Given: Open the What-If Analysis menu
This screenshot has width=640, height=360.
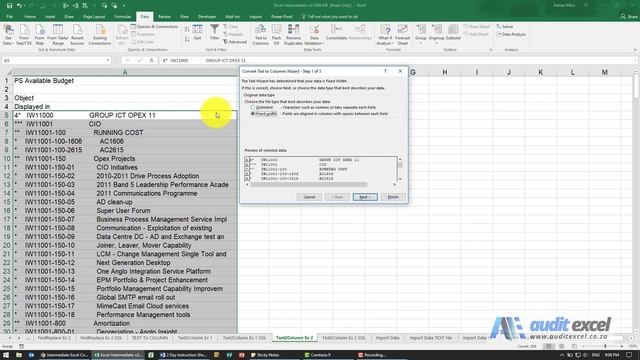Looking at the screenshot, I should [385, 35].
